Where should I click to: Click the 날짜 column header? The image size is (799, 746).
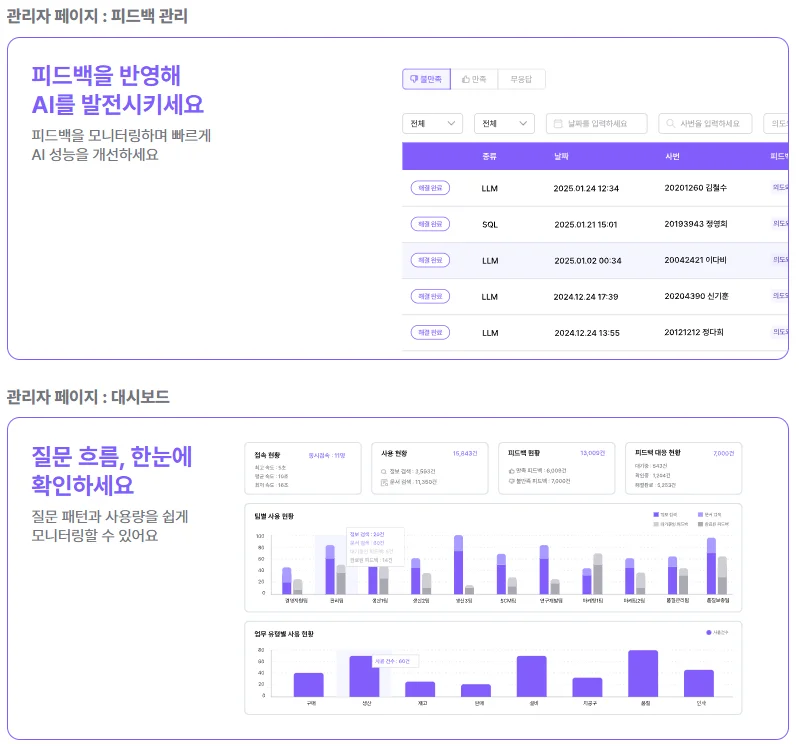point(561,156)
